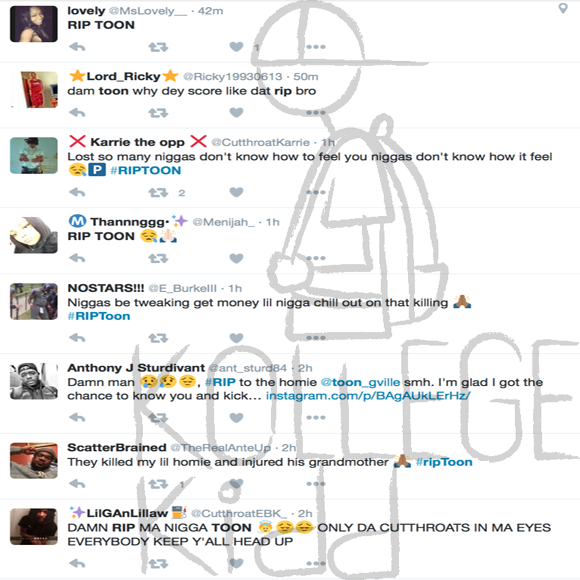Screen dimensions: 580x580
Task: Reply to Anthony J Sturdivant's tweet
Action: [77, 418]
